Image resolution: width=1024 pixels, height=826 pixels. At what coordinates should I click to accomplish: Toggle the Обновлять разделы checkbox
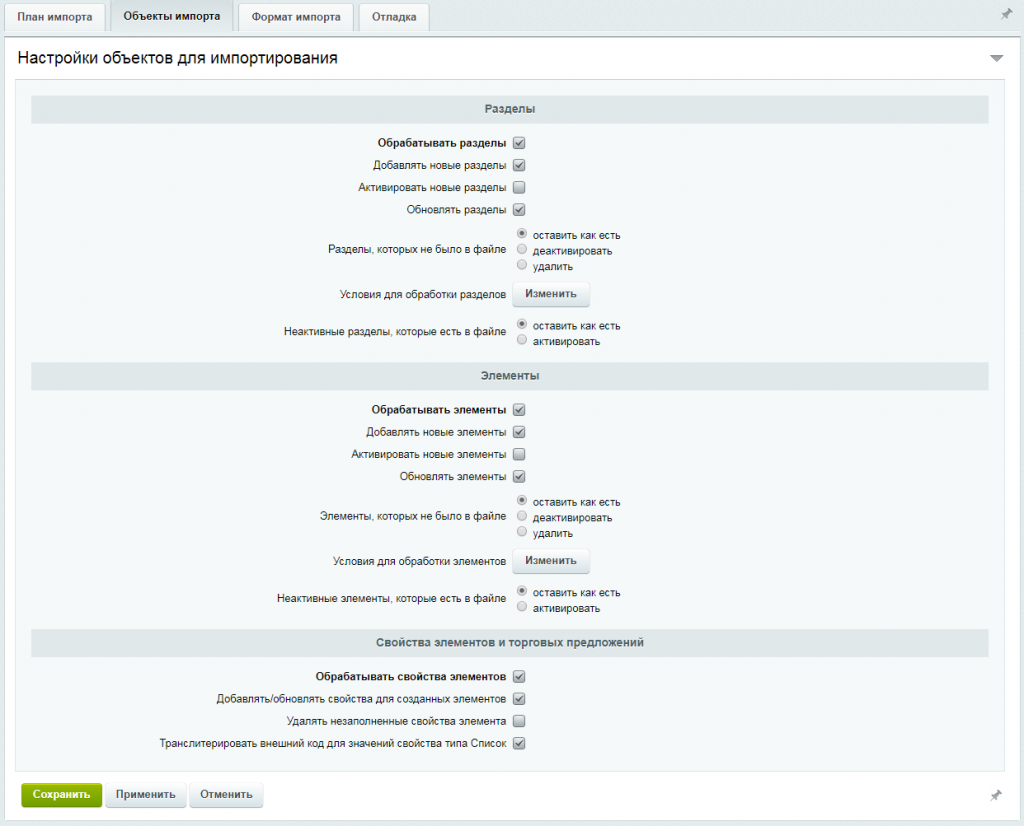click(519, 210)
